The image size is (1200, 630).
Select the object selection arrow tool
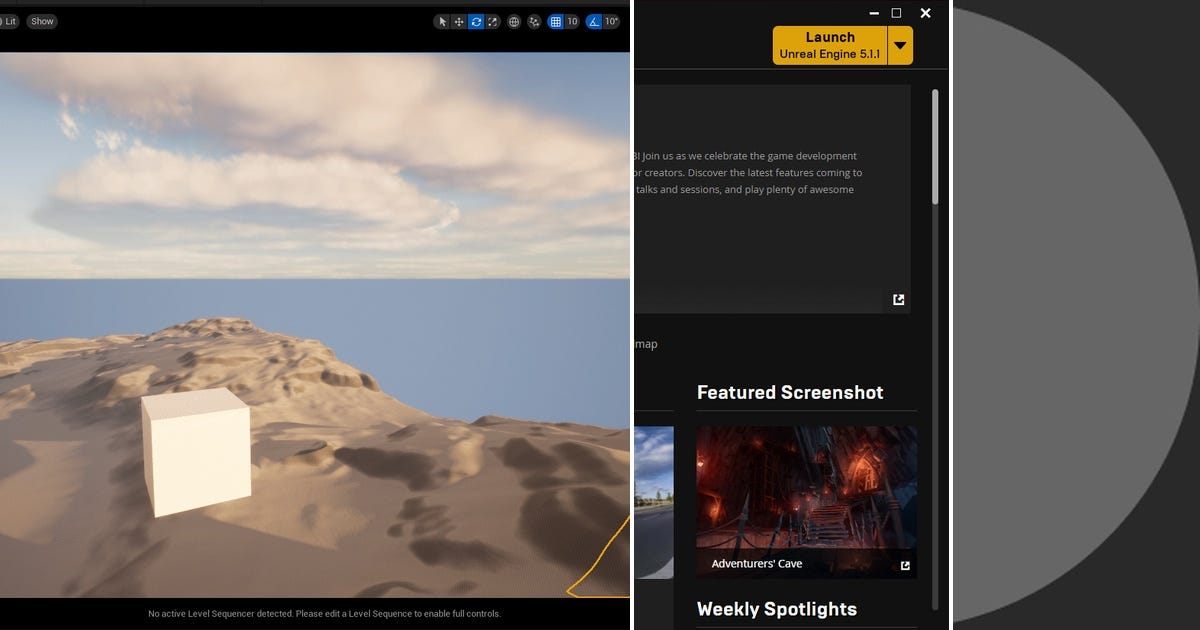click(443, 21)
